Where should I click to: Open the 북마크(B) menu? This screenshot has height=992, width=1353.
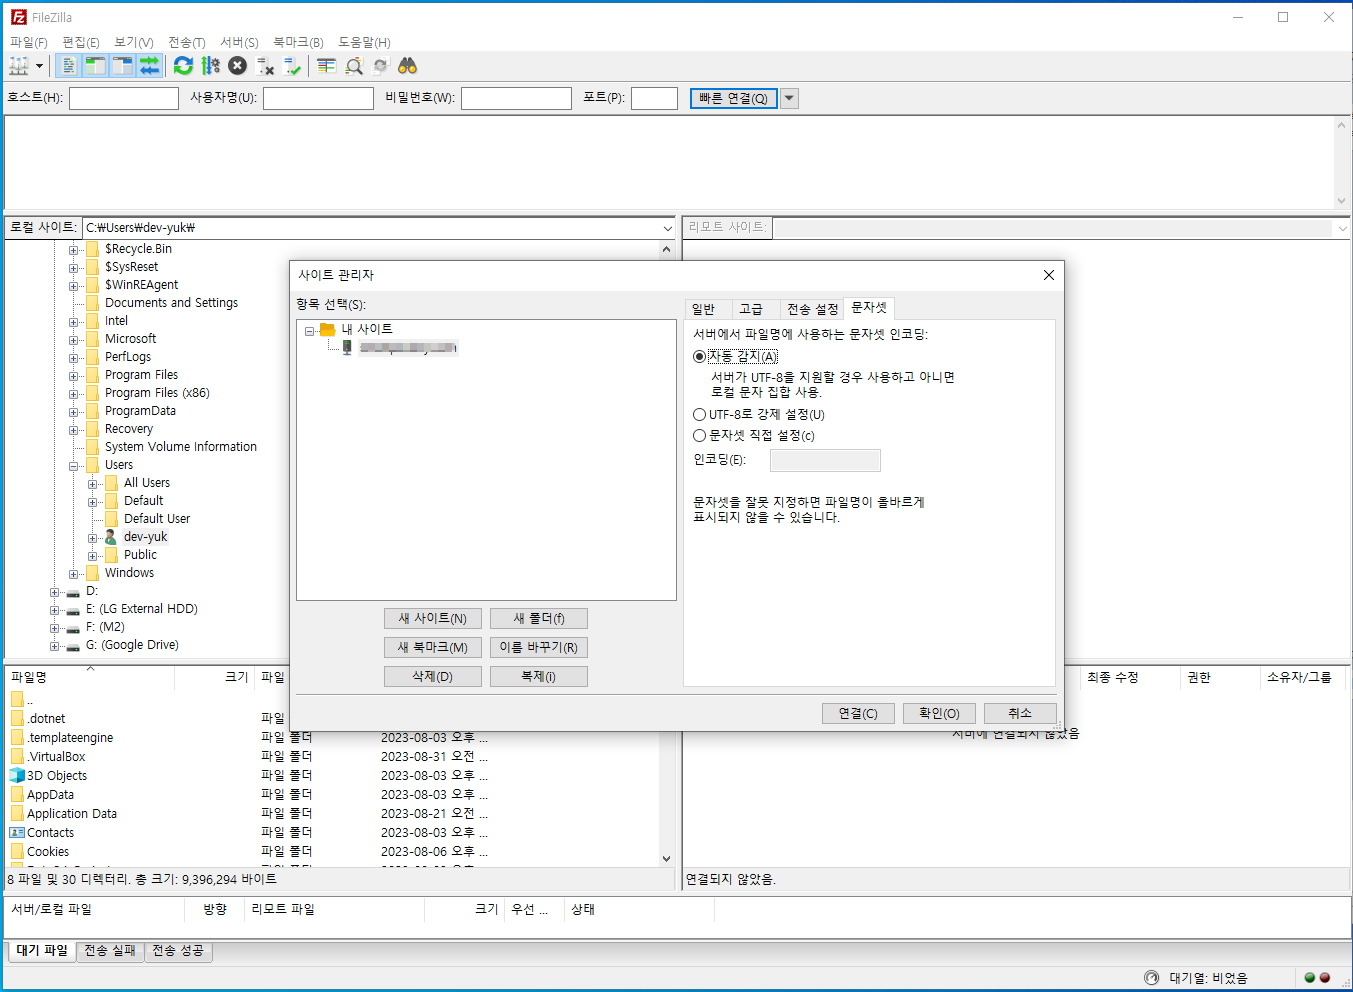tap(298, 42)
